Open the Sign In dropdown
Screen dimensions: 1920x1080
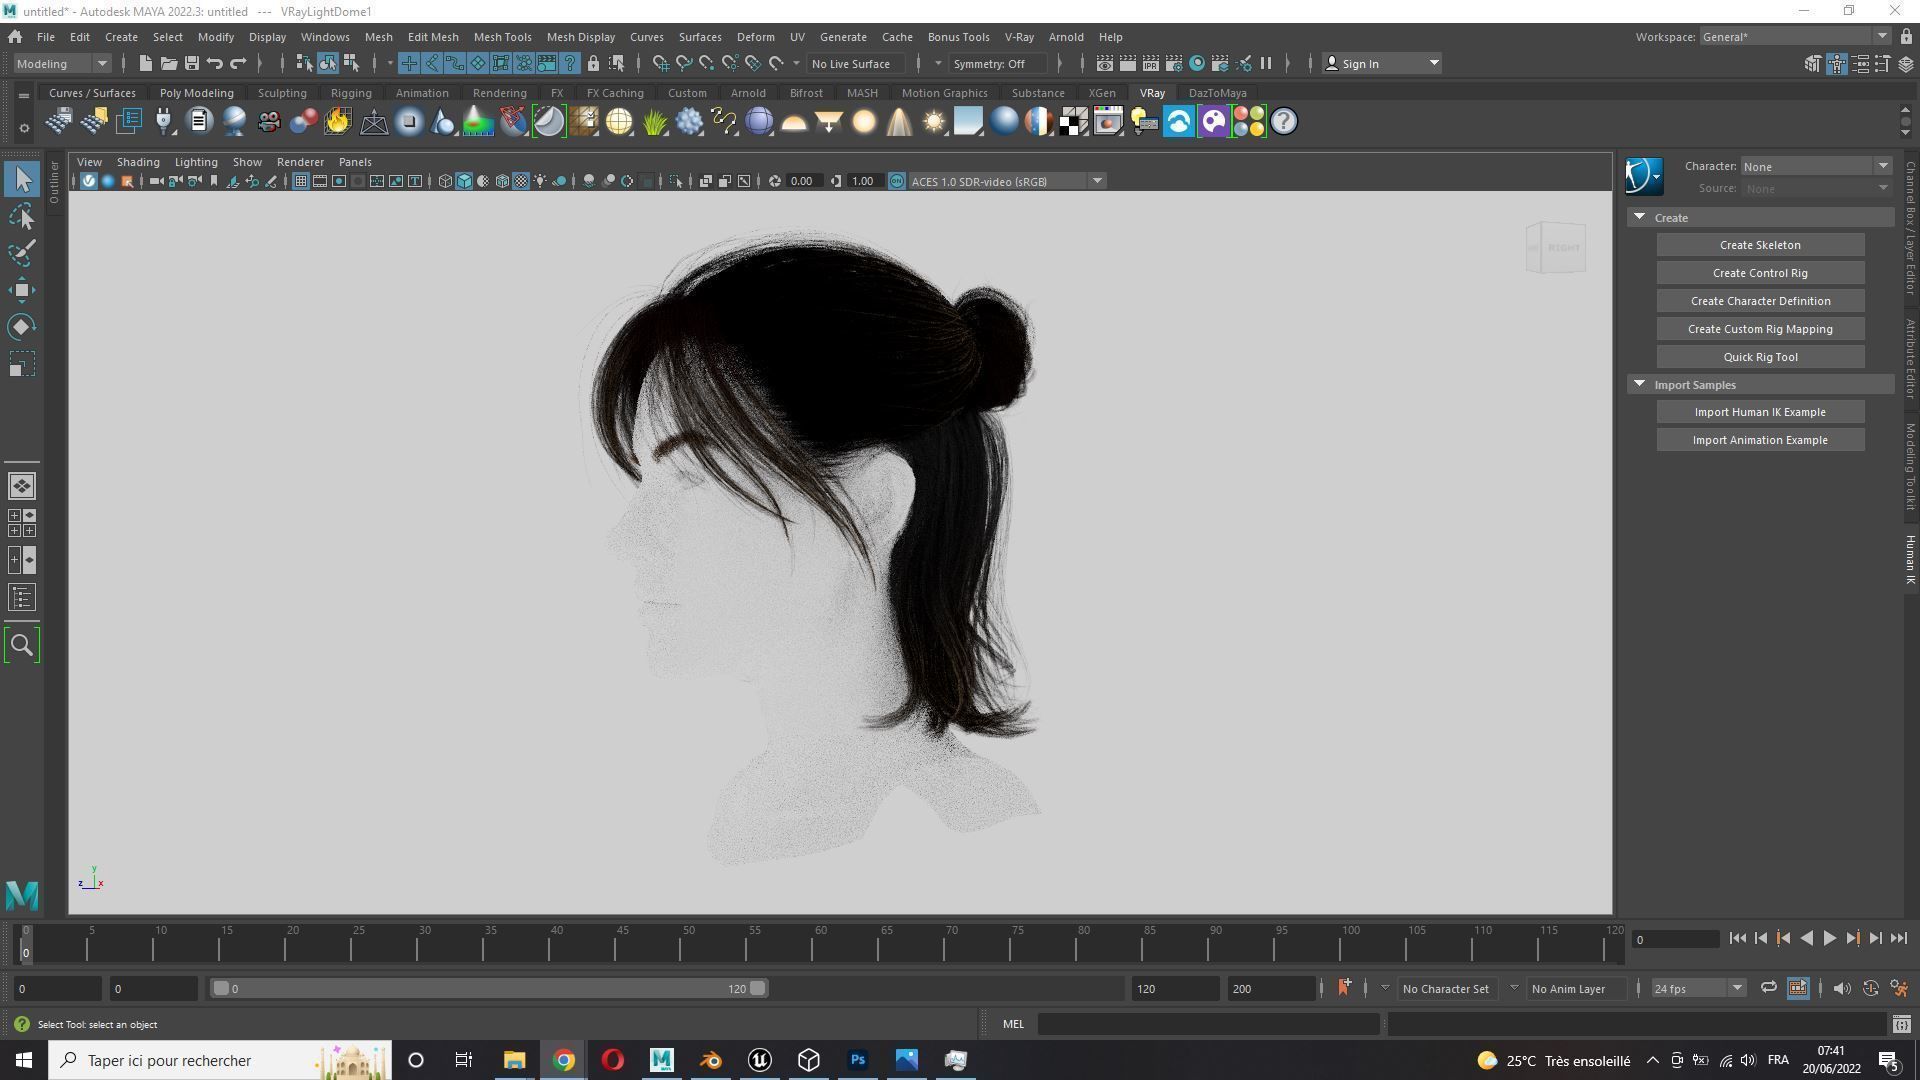[1382, 64]
